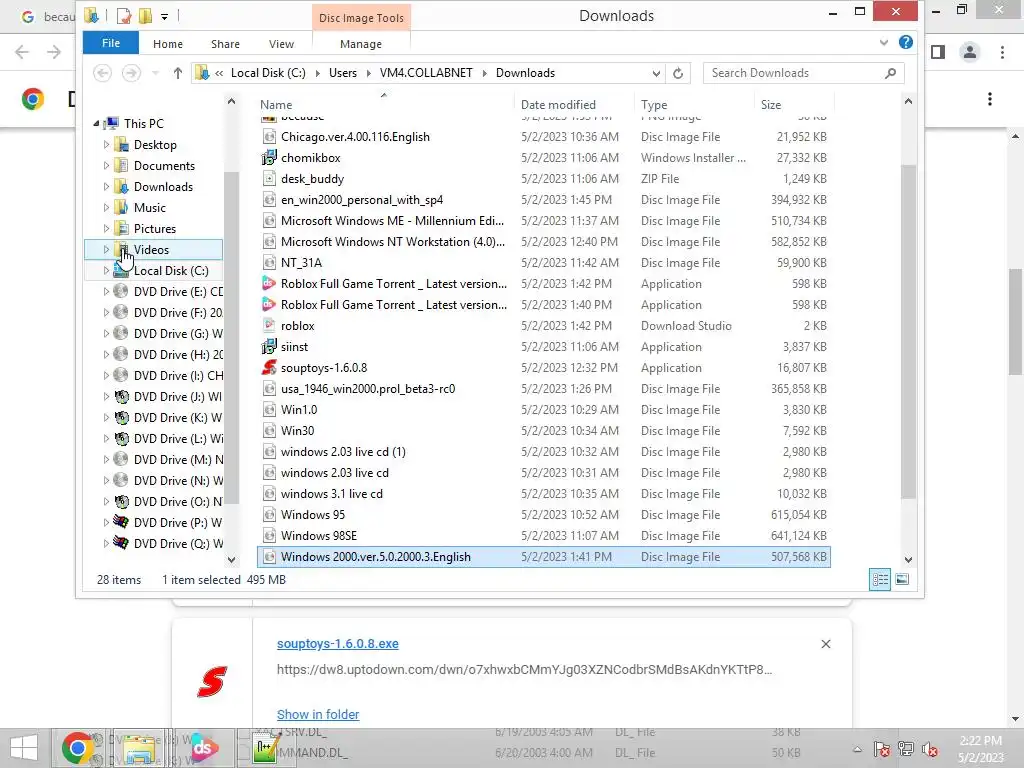Click Show in folder link

coord(318,714)
